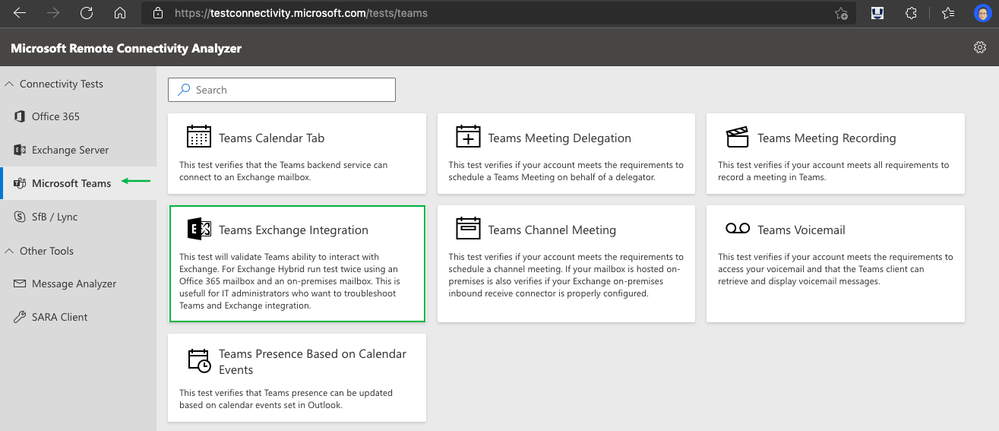This screenshot has width=999, height=431.
Task: Click the Teams Channel Meeting icon
Action: coord(468,228)
